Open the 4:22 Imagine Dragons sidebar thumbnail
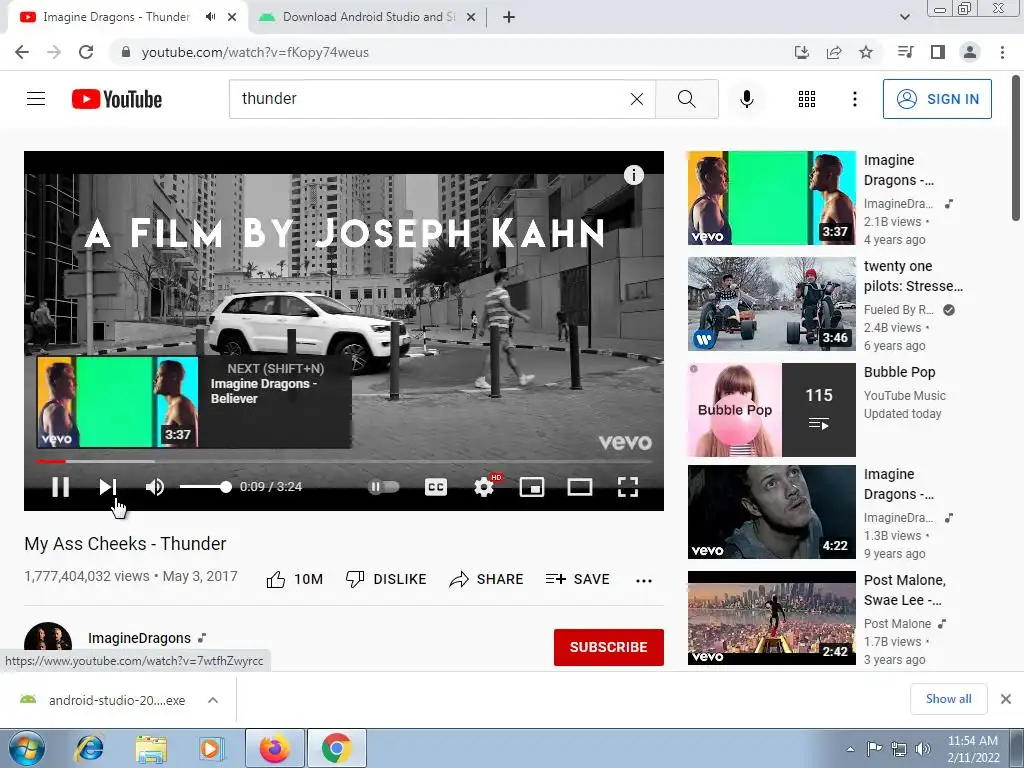 tap(771, 511)
